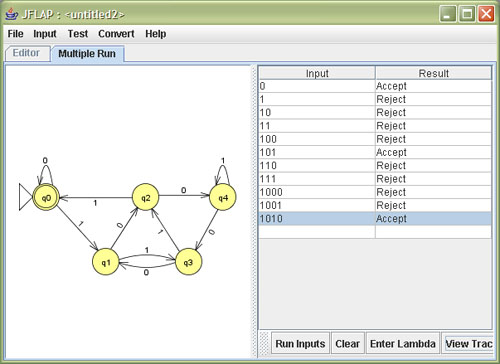The width and height of the screenshot is (500, 364).
Task: Select the input cell '101'
Action: point(317,152)
